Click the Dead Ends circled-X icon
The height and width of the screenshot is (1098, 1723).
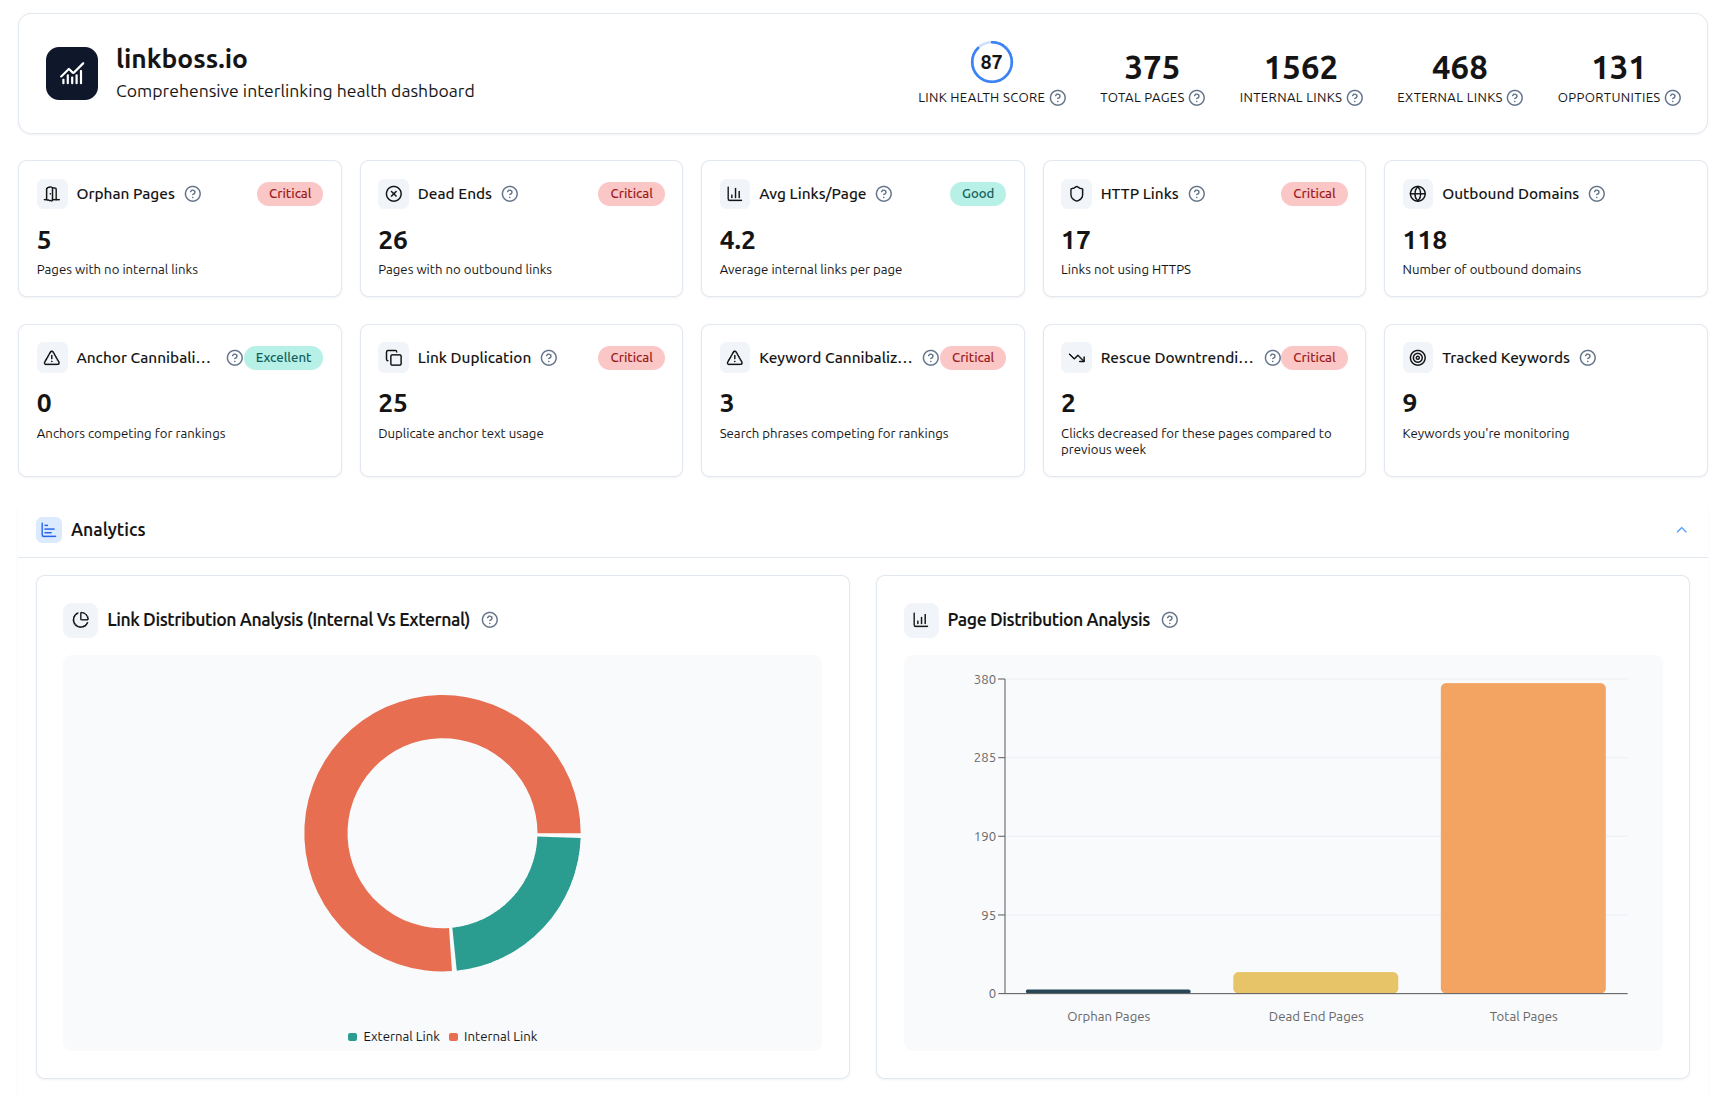(x=393, y=193)
